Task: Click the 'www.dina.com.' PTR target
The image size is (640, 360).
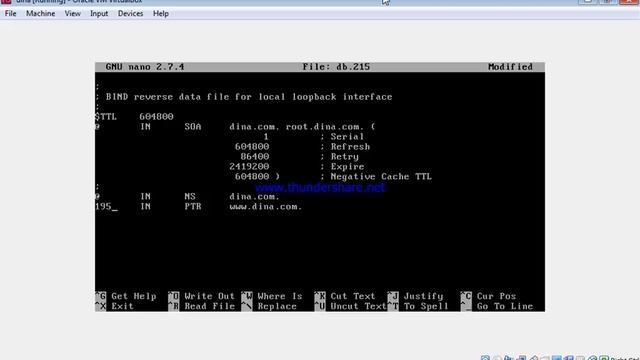Action: click(266, 207)
